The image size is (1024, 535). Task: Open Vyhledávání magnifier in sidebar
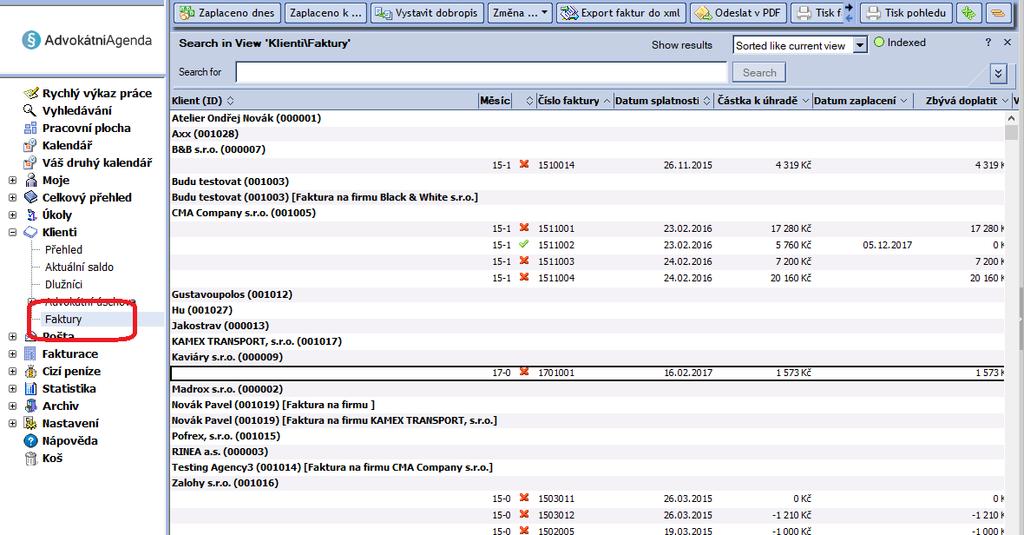(30, 110)
